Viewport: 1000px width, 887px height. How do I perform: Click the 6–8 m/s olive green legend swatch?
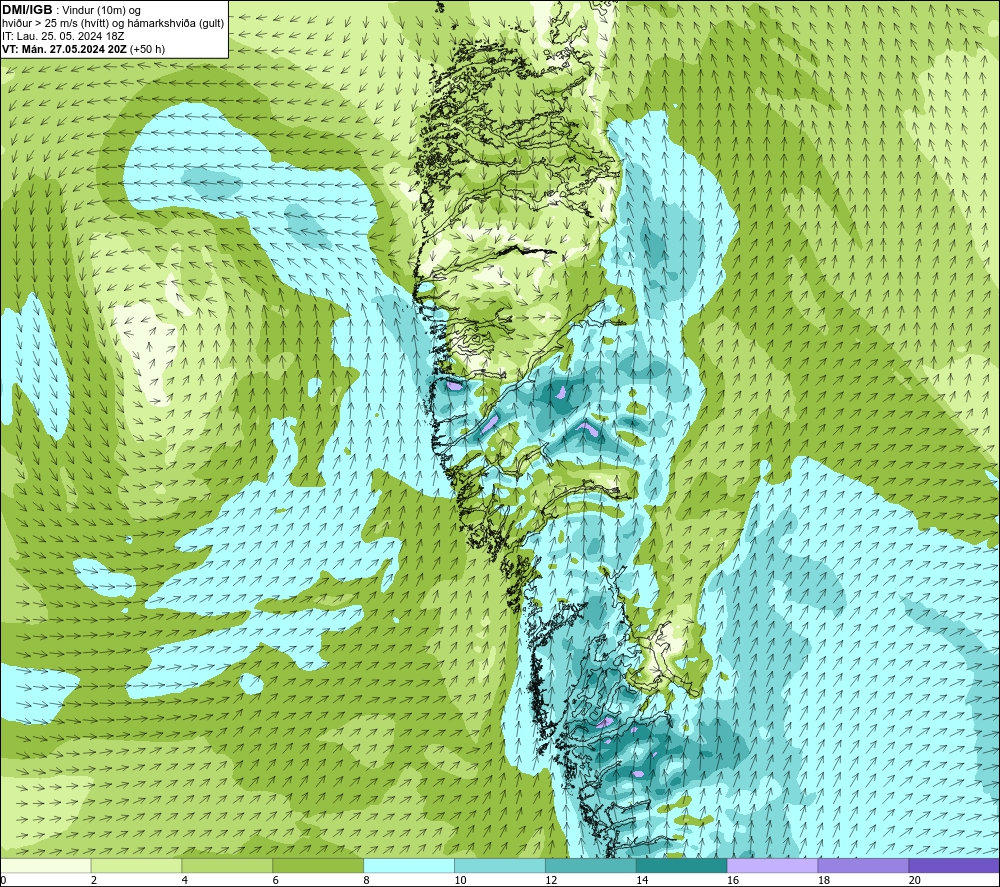[x=318, y=865]
